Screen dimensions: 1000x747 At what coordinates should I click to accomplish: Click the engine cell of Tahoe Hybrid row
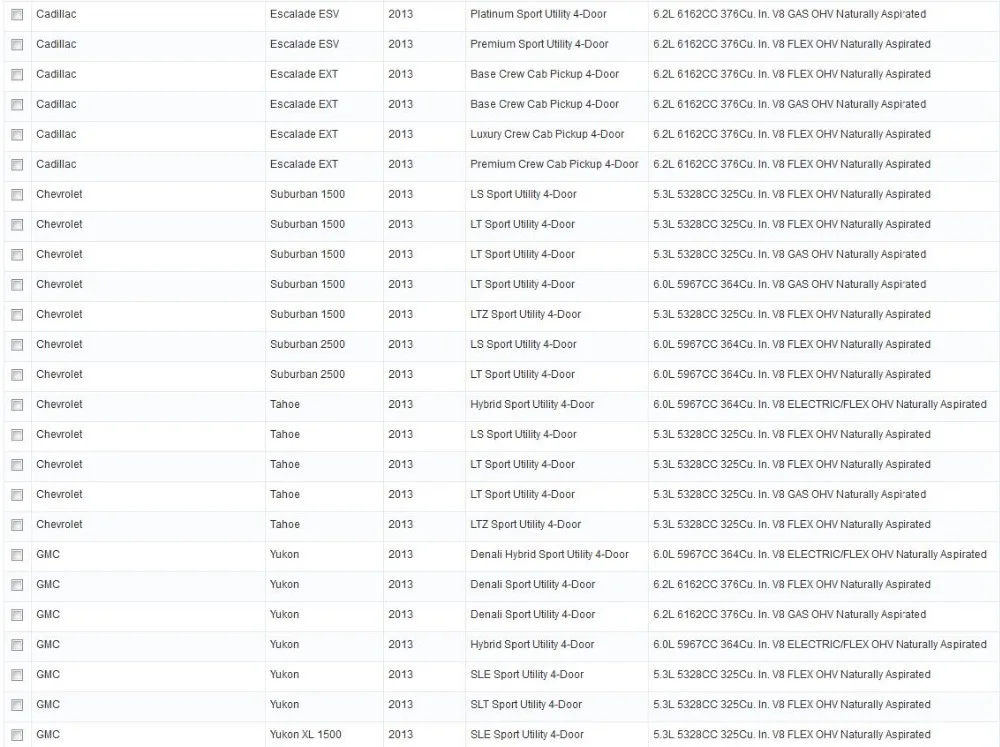[820, 404]
